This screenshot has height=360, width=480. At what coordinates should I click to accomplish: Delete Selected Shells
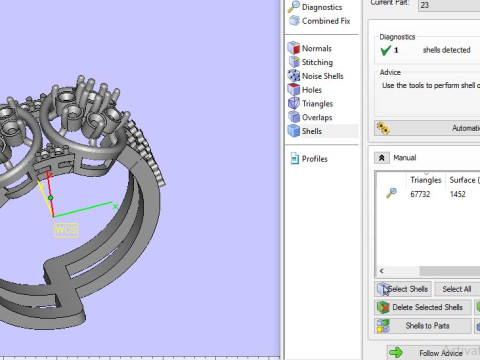click(x=423, y=307)
